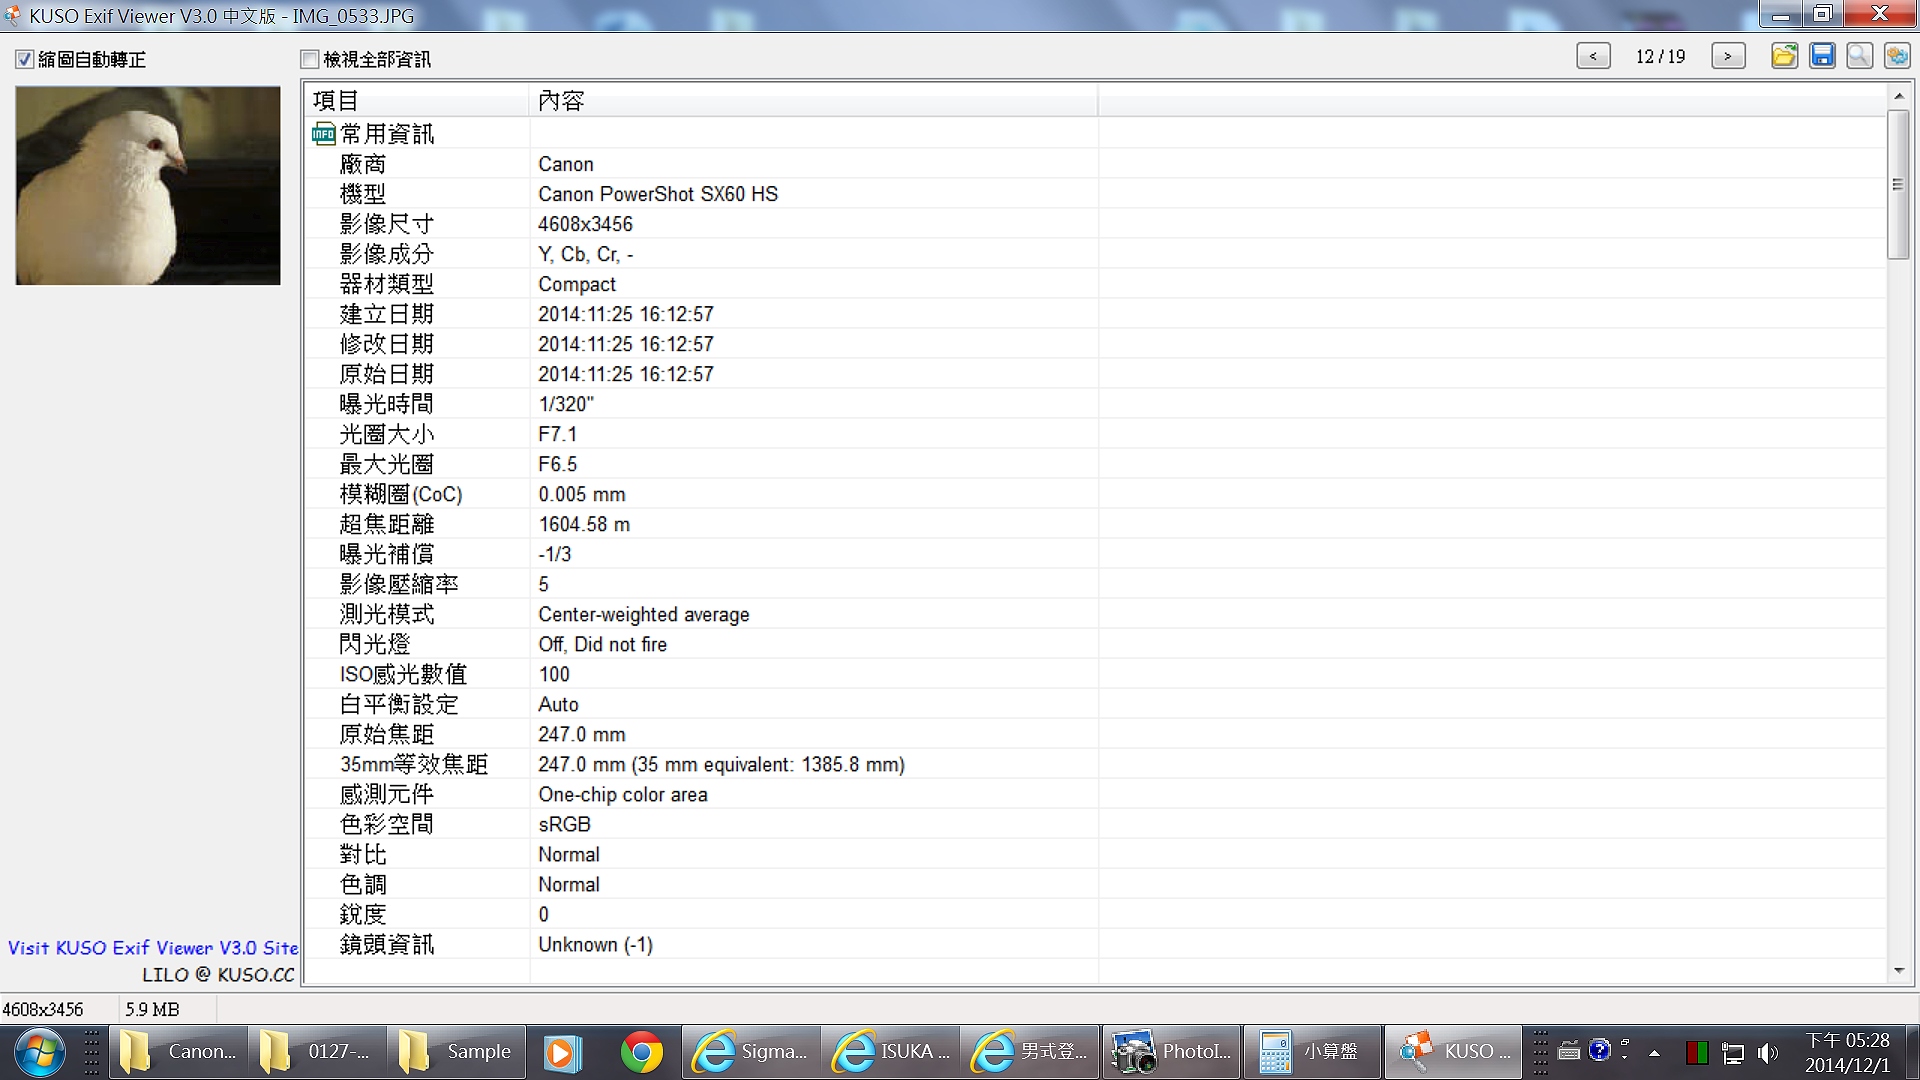The height and width of the screenshot is (1080, 1920).
Task: Toggle 縮圖自動轉正 checkbox
Action: pyautogui.click(x=24, y=60)
